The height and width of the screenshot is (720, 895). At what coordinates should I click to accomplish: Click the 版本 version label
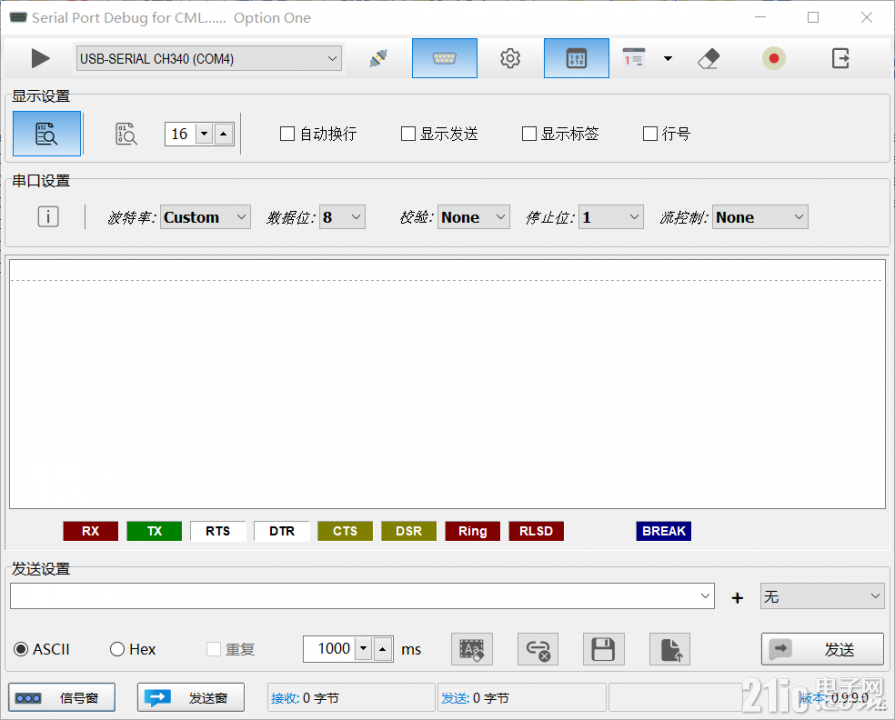(833, 698)
